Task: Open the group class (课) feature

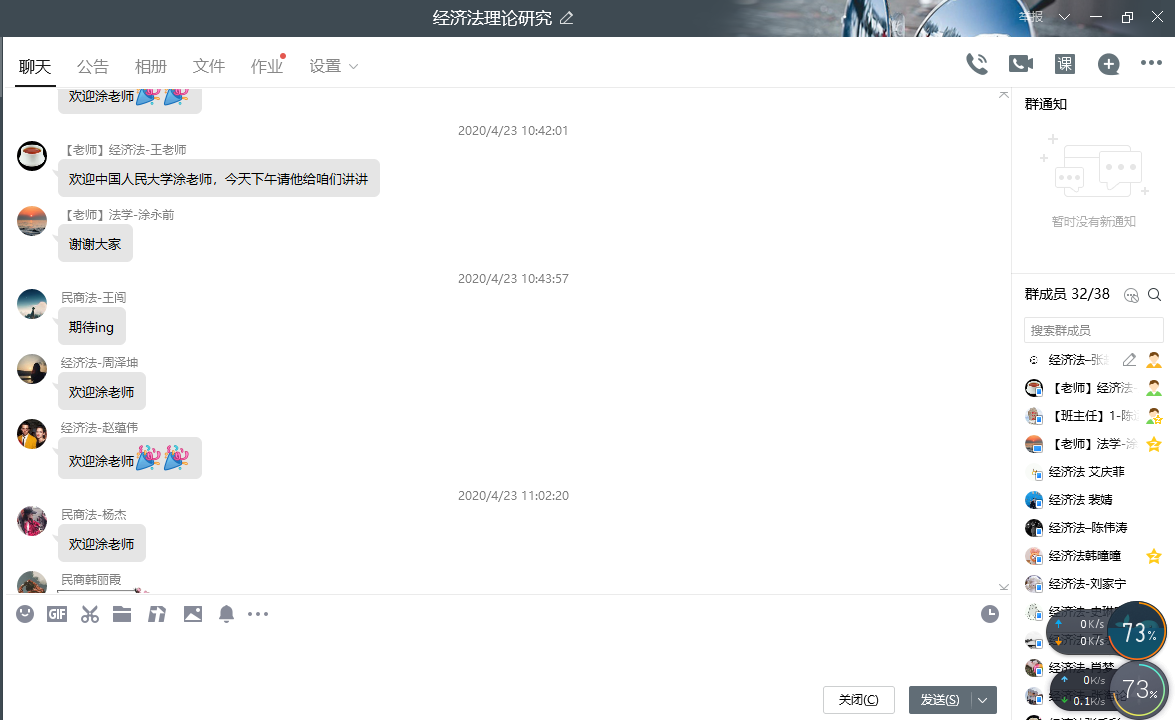Action: pyautogui.click(x=1065, y=64)
